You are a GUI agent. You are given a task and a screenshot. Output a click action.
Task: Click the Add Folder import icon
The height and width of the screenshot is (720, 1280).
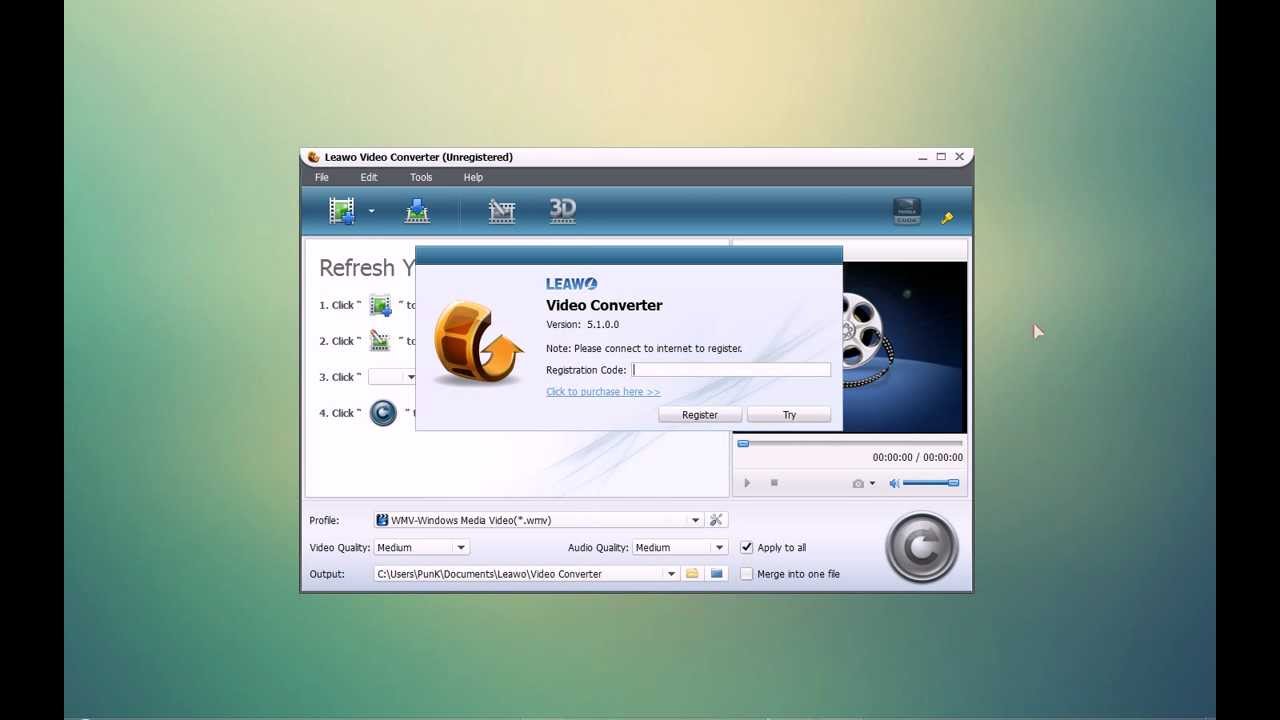click(417, 210)
